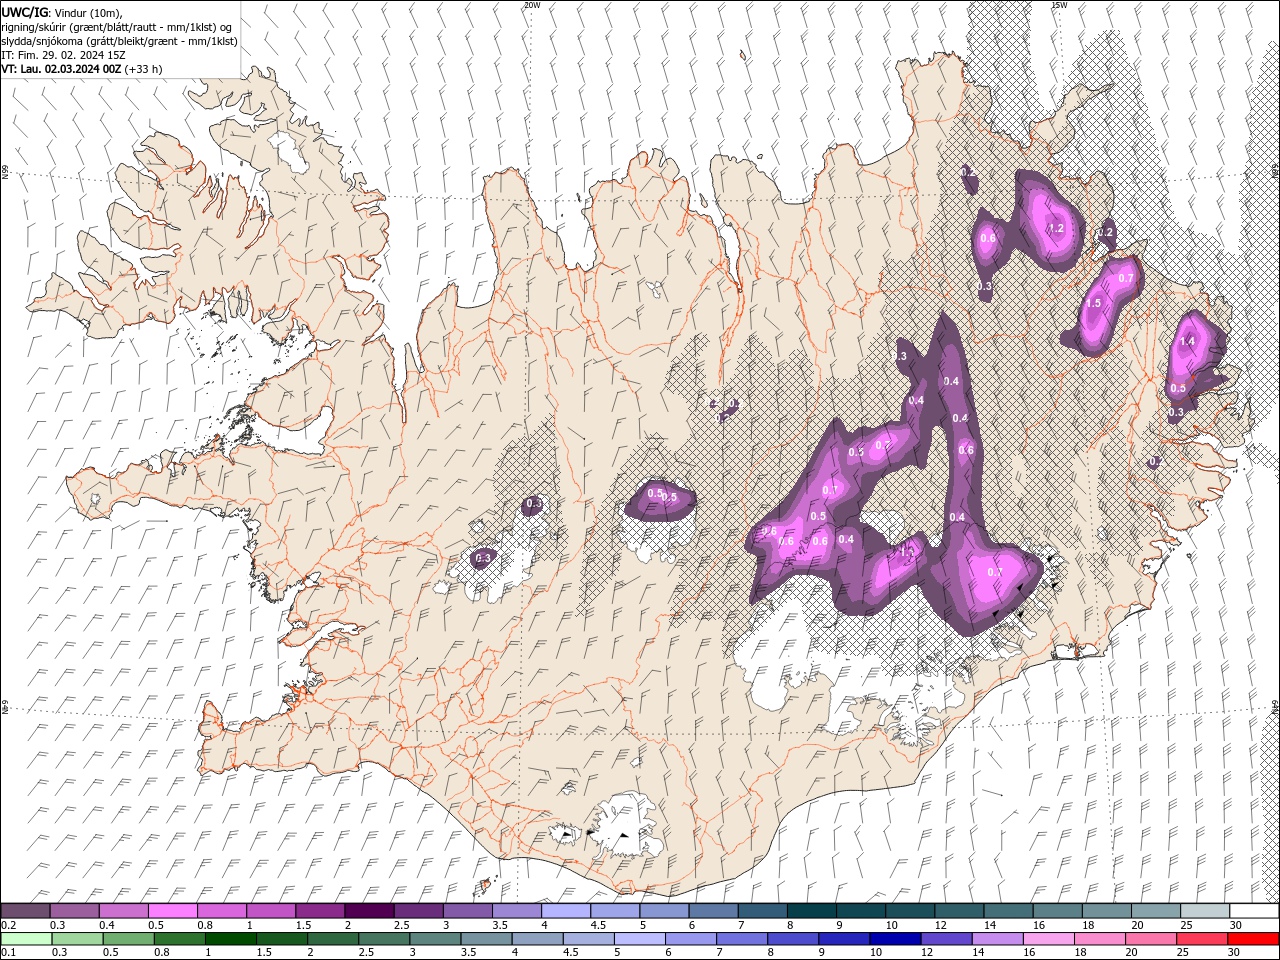This screenshot has height=960, width=1280.
Task: Click the 'IT: Fim. 29. 02. 2024 15Z' line
Action: pyautogui.click(x=63, y=55)
